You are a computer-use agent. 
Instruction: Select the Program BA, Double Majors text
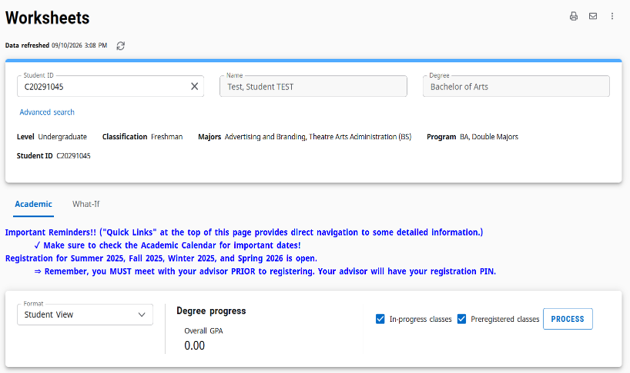472,137
